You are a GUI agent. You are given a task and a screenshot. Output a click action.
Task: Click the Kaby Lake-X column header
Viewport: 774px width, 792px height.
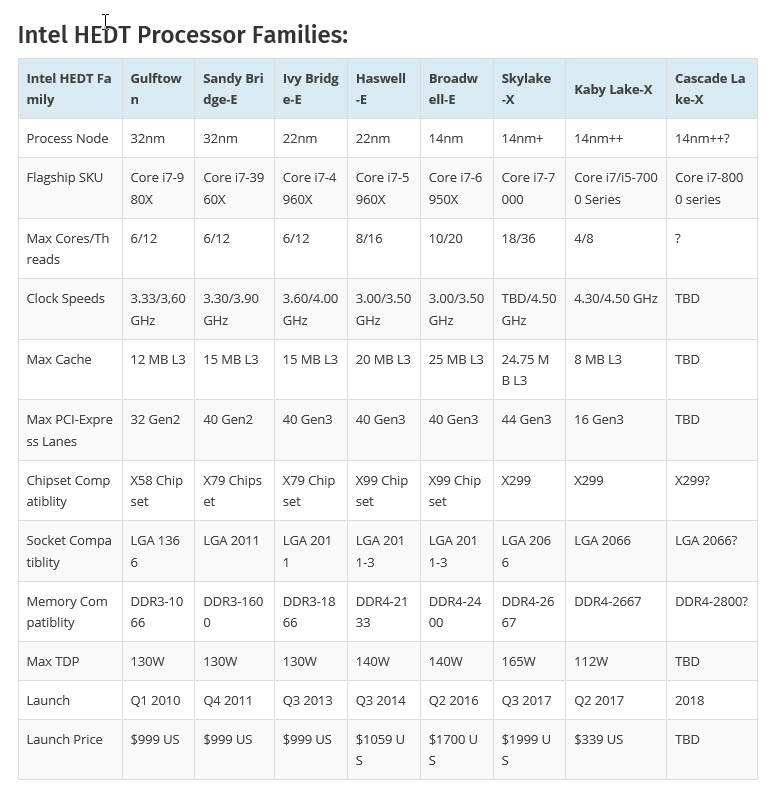click(613, 89)
